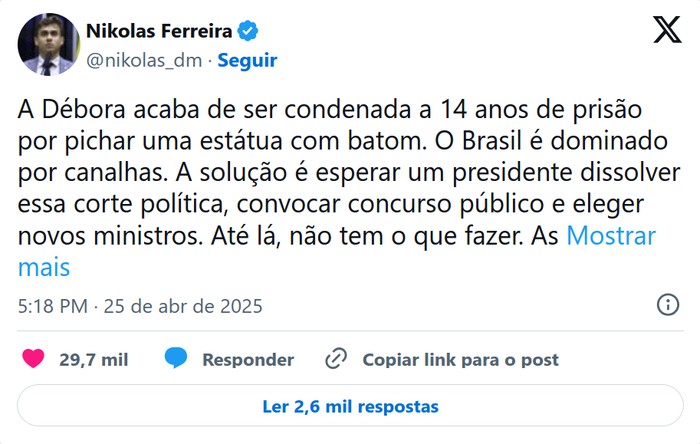The image size is (700, 444).
Task: Click the blue reply bubble icon
Action: click(177, 359)
